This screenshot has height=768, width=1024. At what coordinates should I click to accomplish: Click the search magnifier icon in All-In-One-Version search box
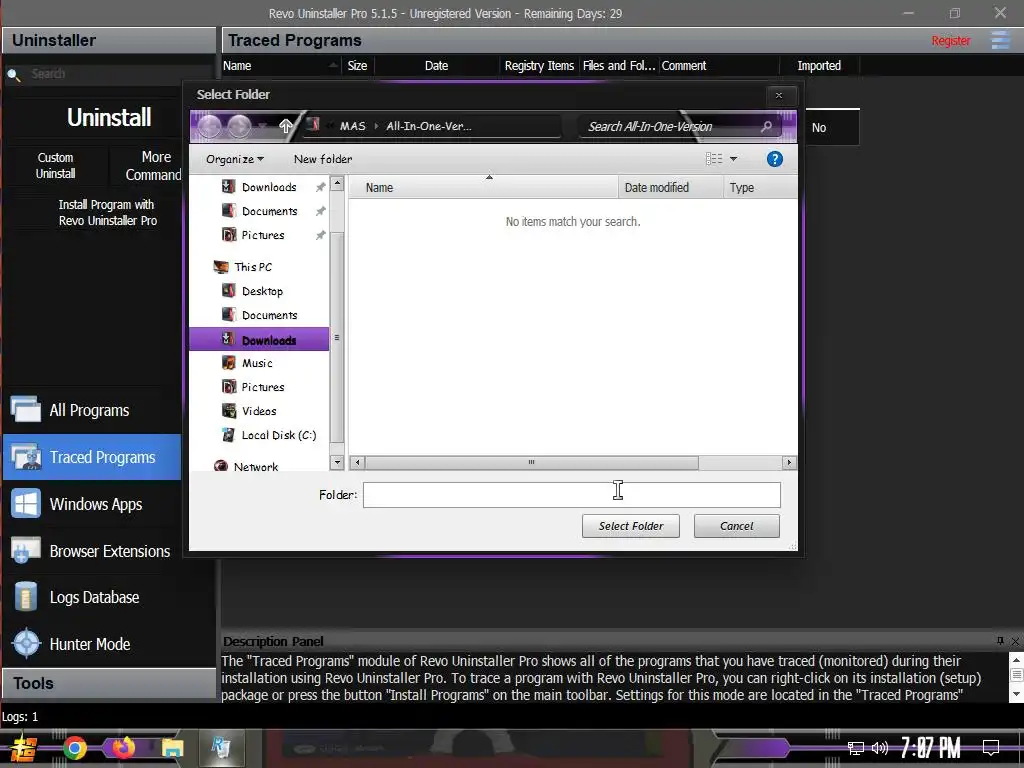[767, 126]
